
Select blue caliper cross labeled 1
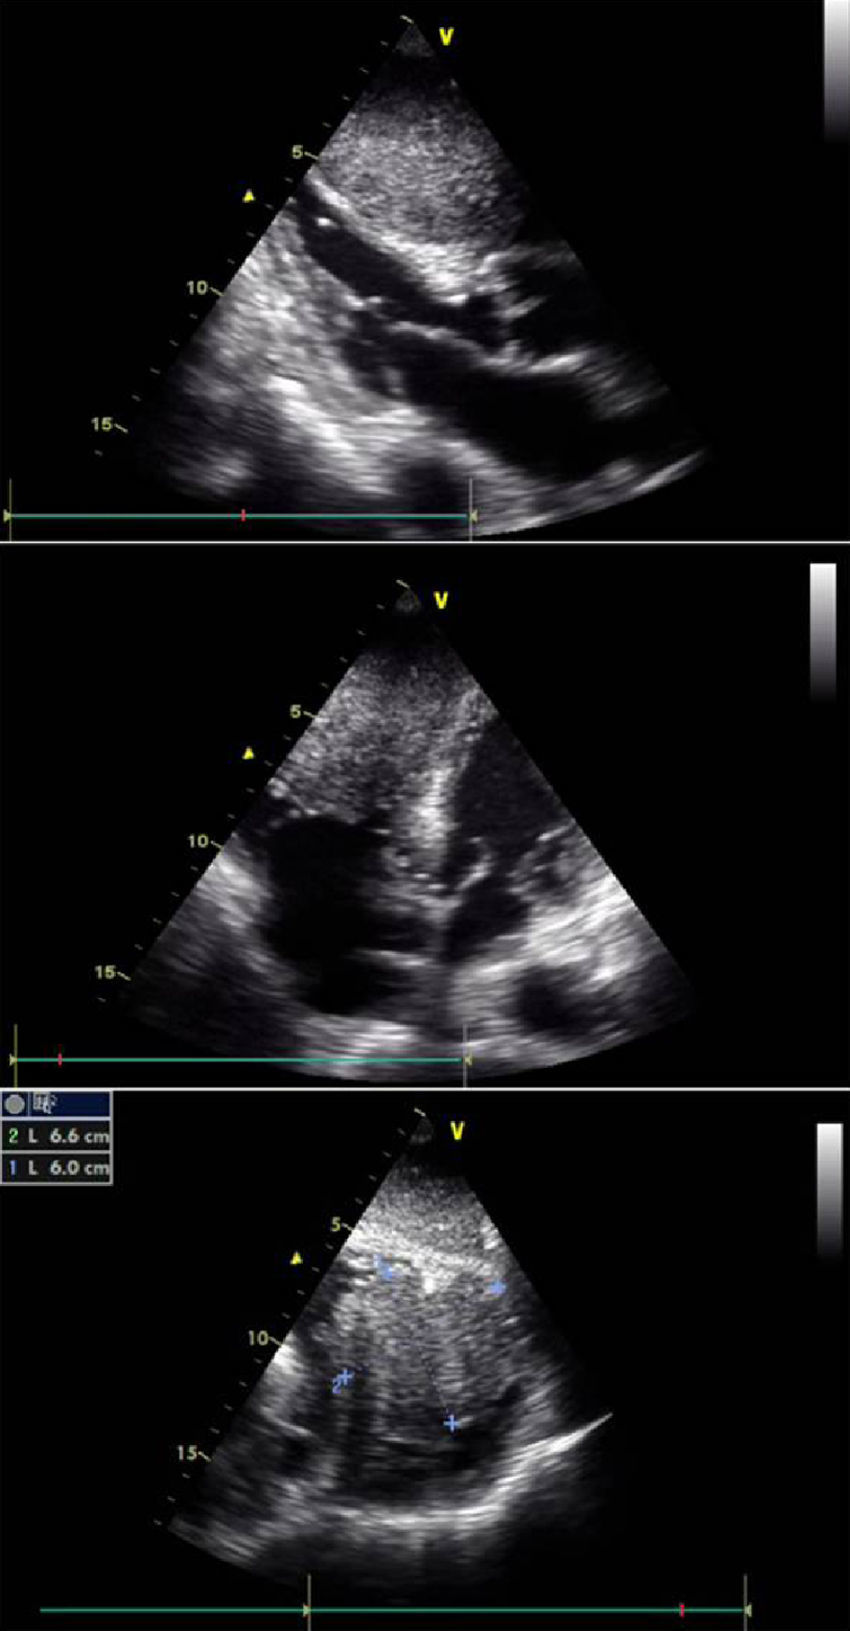click(383, 1269)
